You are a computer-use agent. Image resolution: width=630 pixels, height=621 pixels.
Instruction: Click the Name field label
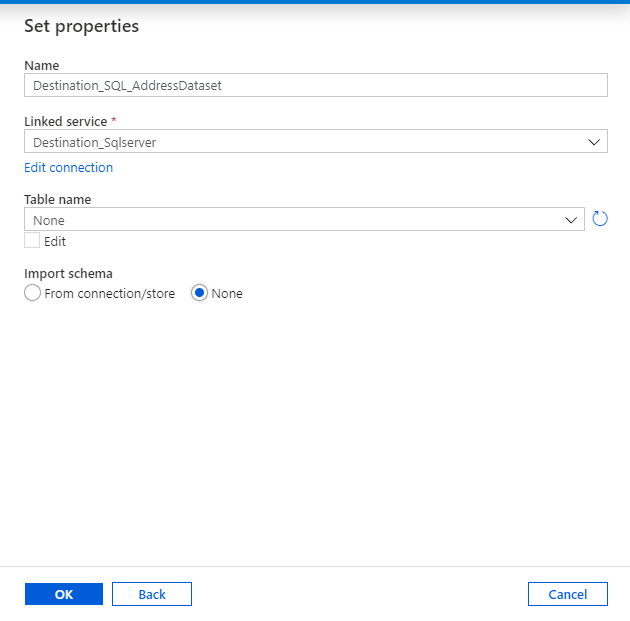click(41, 65)
